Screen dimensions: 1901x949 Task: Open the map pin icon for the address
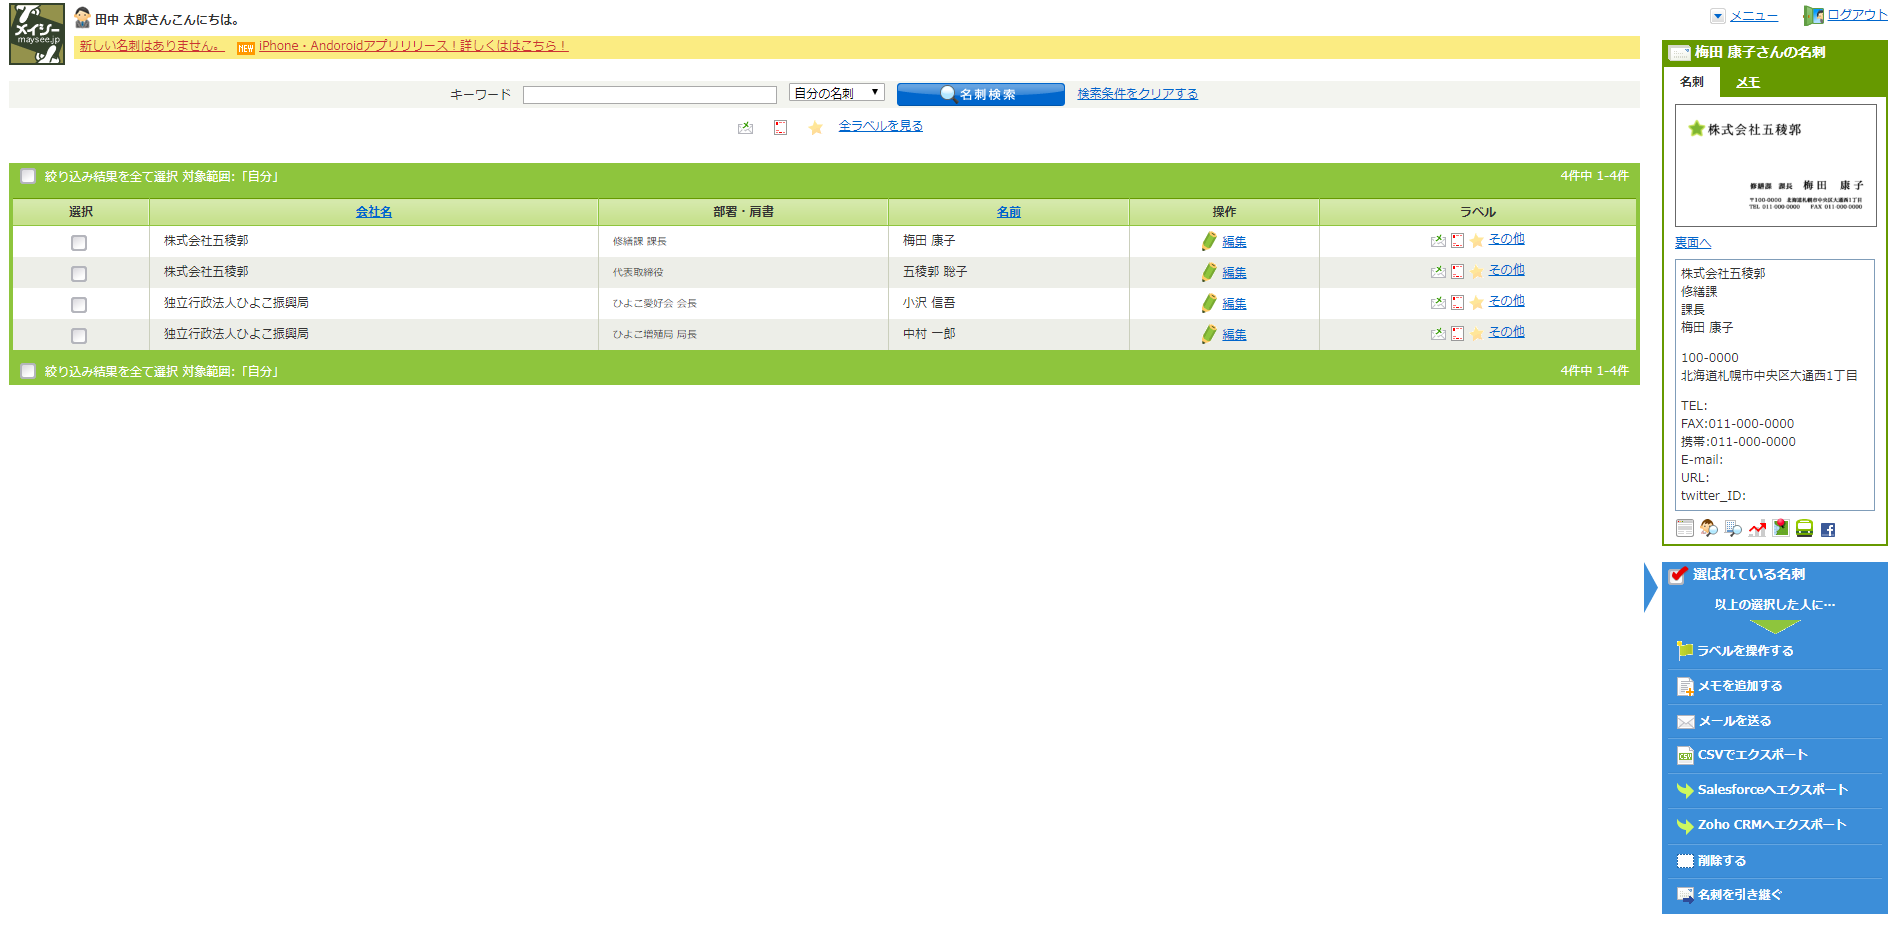pos(1781,528)
